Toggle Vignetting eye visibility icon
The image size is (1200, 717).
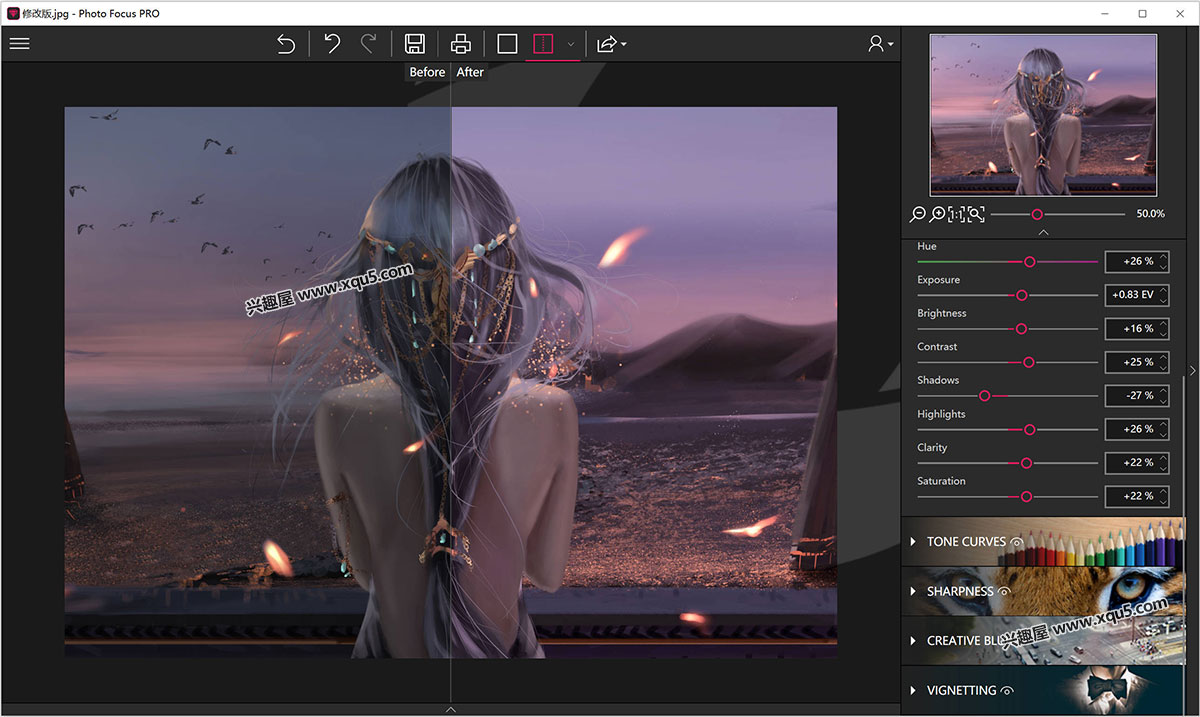(1007, 691)
